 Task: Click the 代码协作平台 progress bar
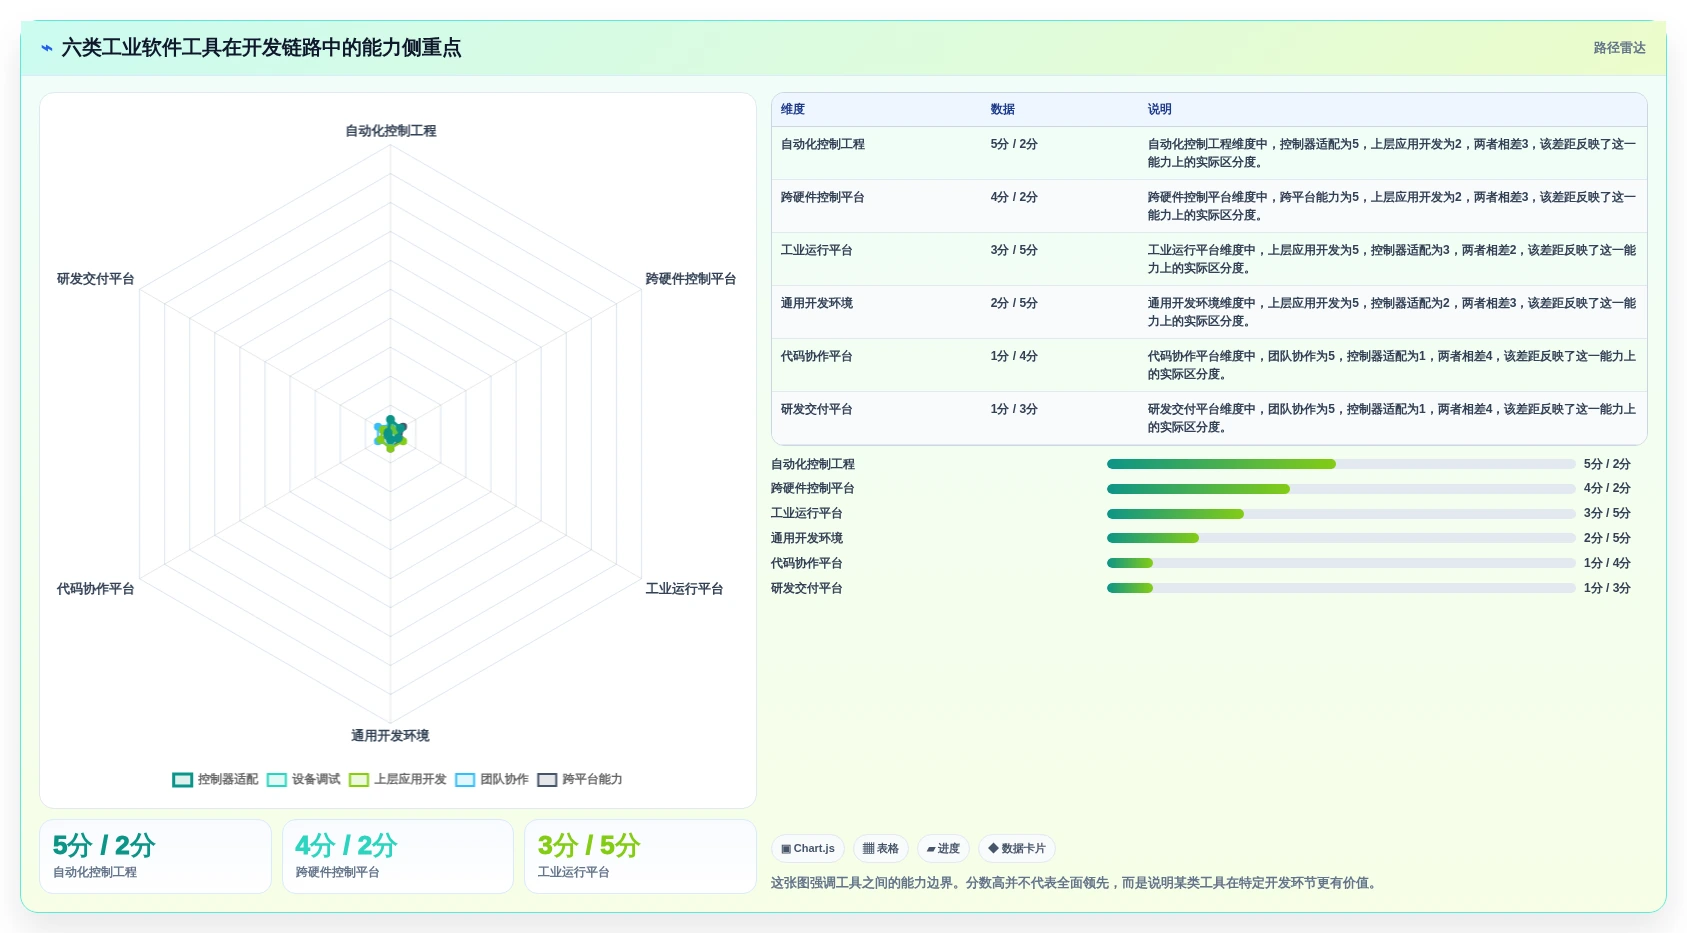[1341, 563]
